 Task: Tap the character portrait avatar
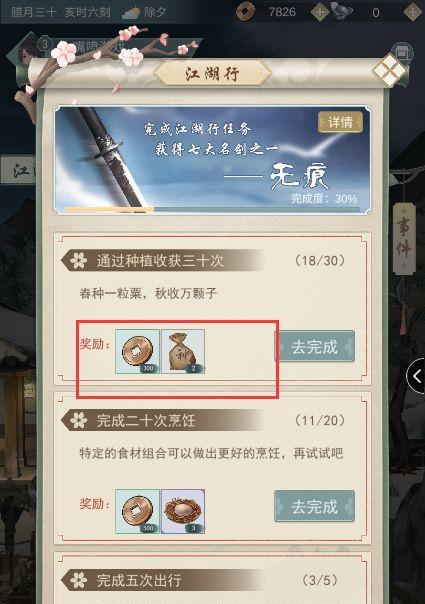[28, 53]
